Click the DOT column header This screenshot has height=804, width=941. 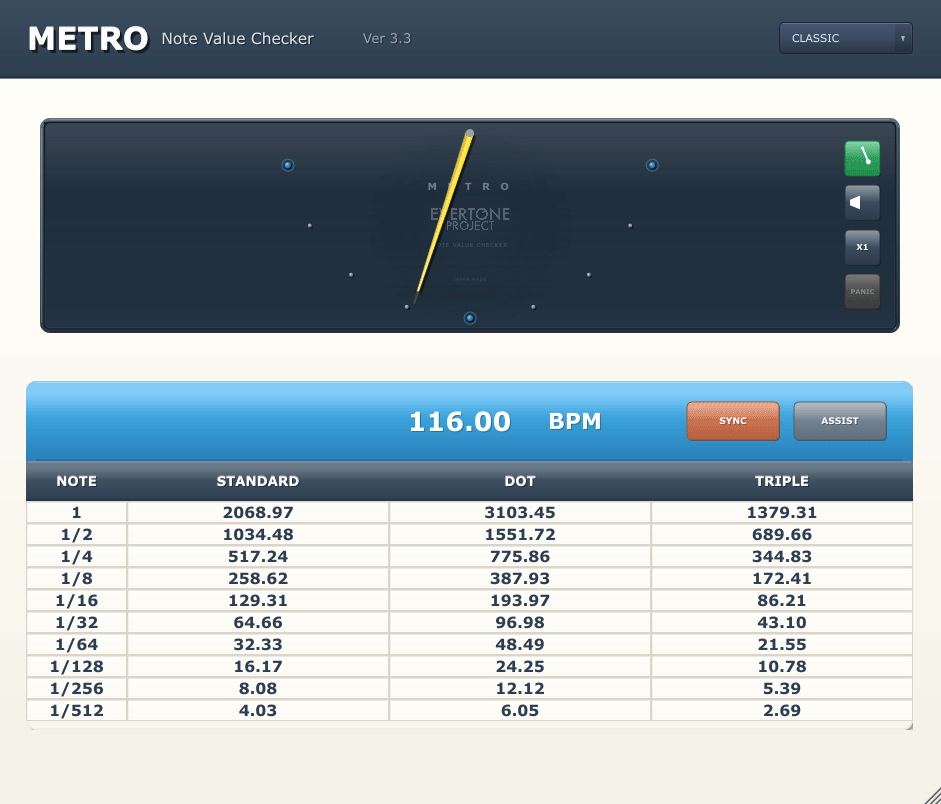click(520, 481)
